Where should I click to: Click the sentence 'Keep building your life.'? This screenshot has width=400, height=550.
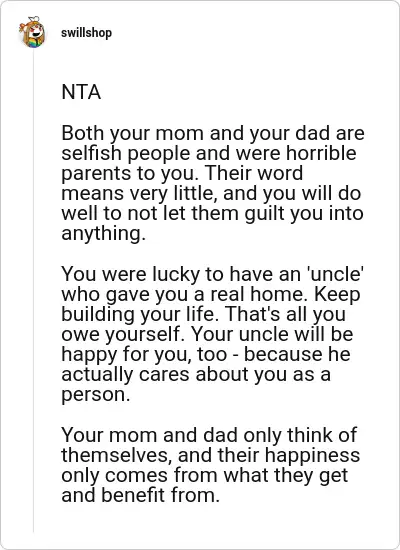(x=211, y=304)
